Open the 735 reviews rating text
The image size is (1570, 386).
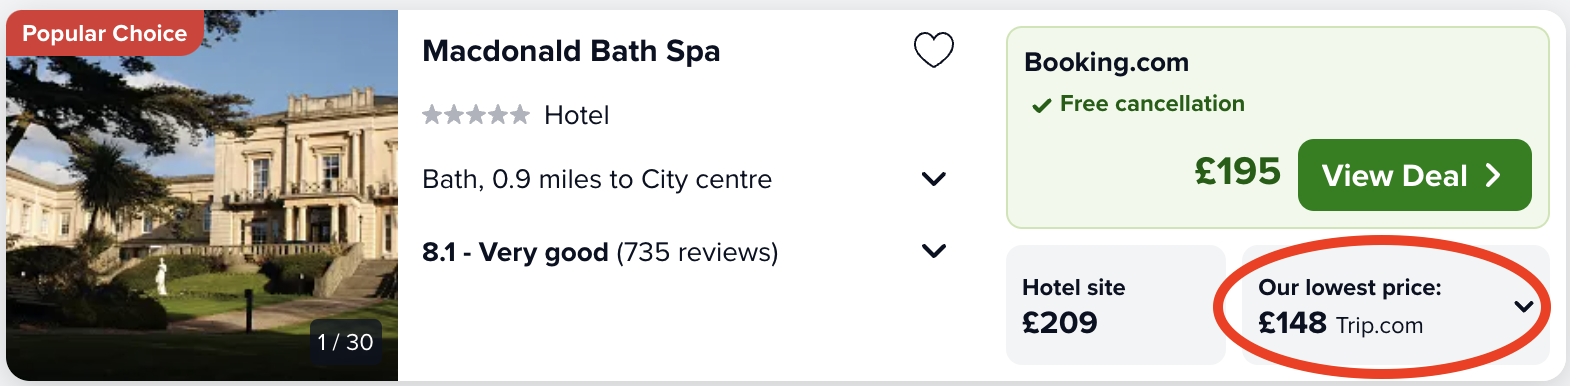[600, 252]
